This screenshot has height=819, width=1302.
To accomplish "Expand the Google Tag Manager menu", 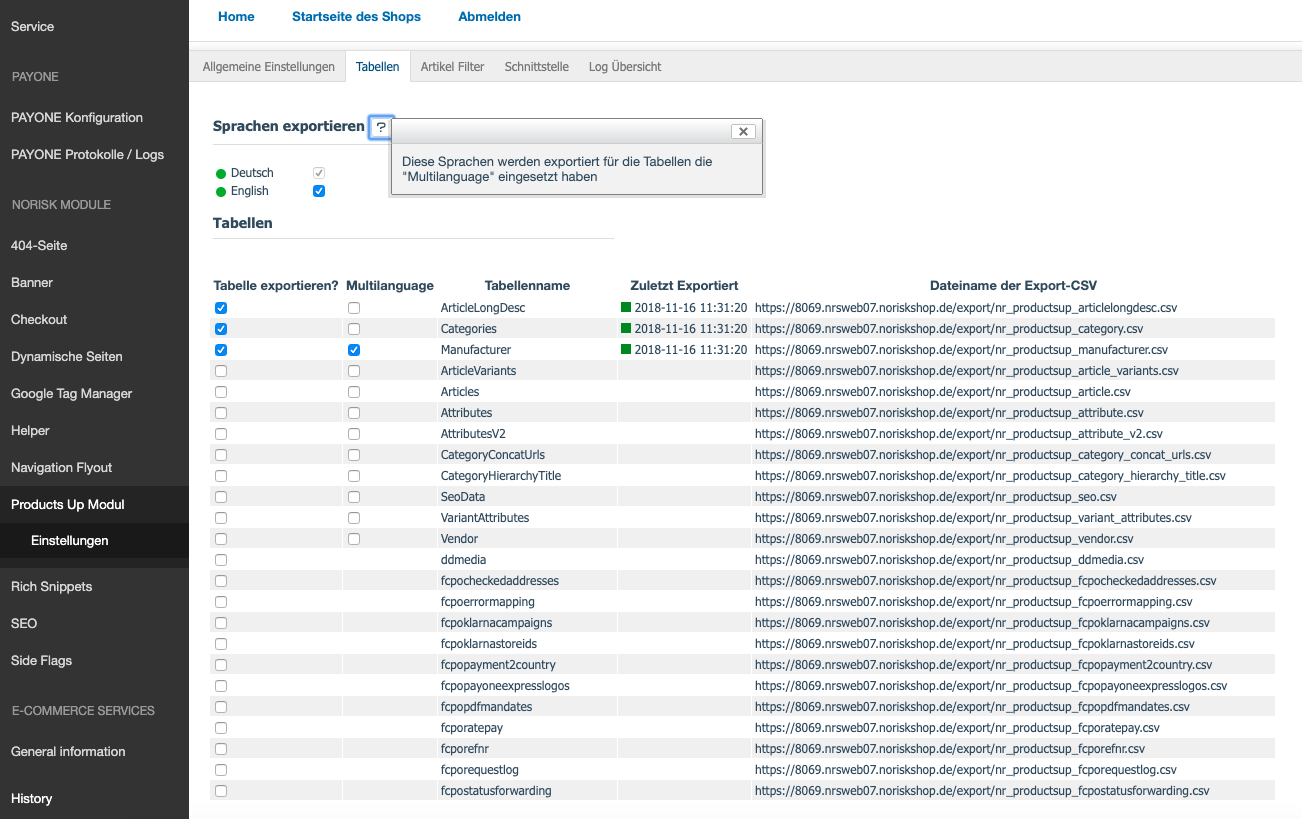I will pos(71,393).
